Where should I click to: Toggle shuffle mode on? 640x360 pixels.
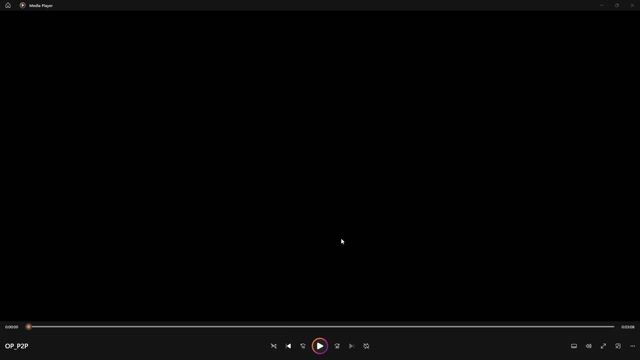click(x=273, y=346)
